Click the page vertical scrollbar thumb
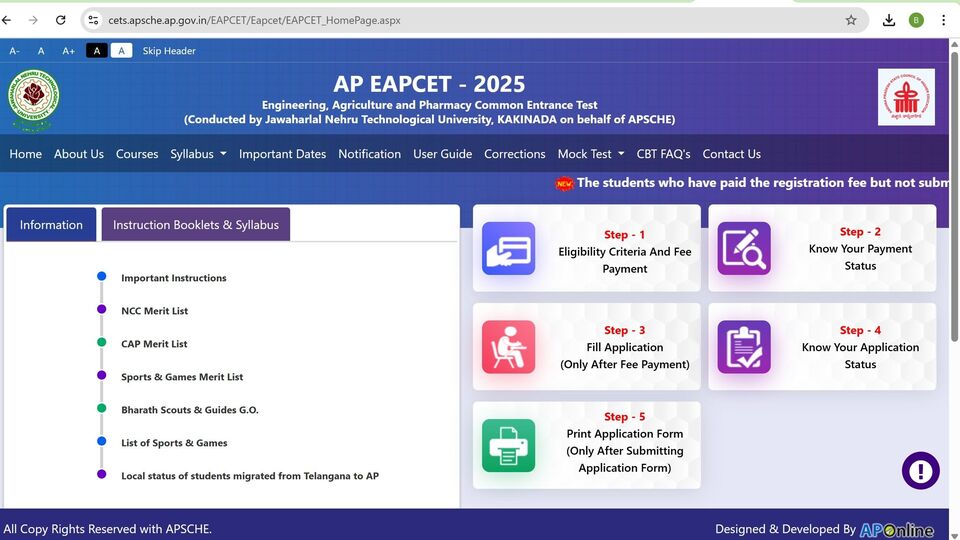 pyautogui.click(x=954, y=196)
